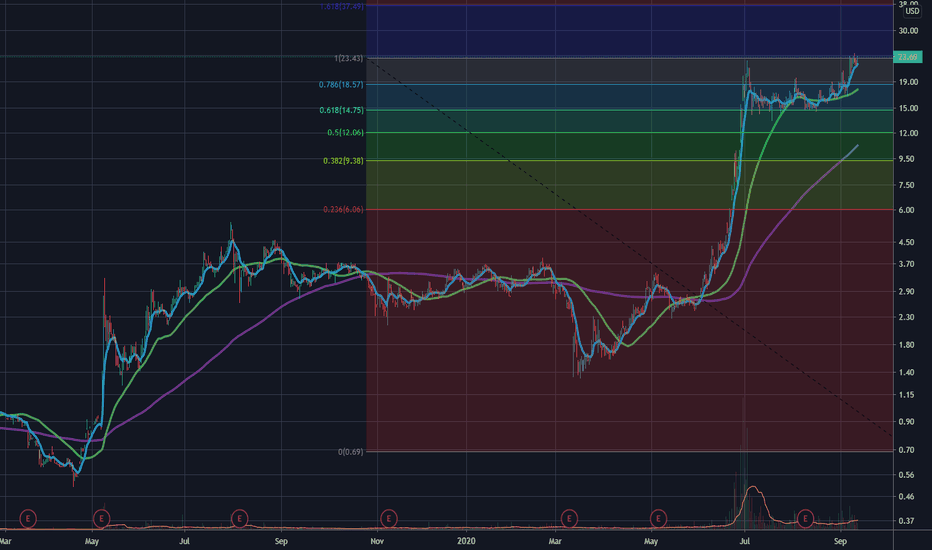Image resolution: width=932 pixels, height=550 pixels.
Task: Click the 2.30 price axis label
Action: (906, 318)
